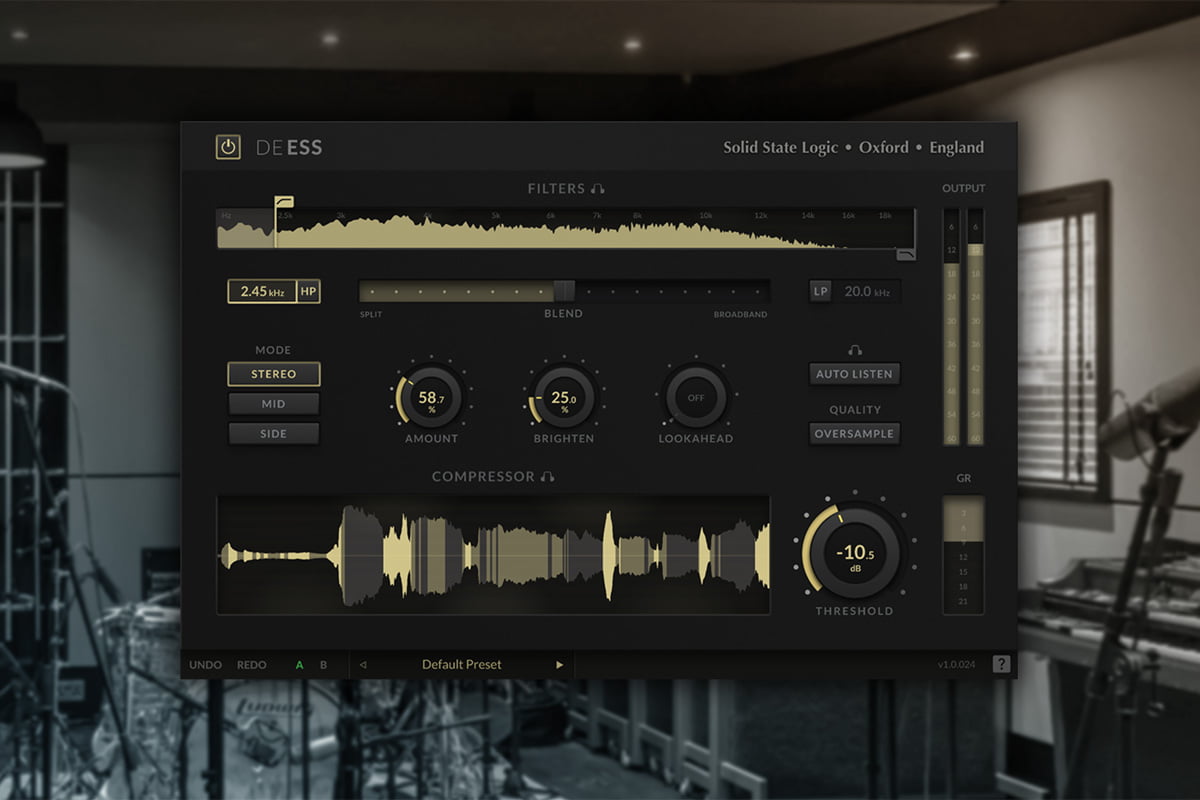
Task: Click the Lookahead knob
Action: click(696, 397)
